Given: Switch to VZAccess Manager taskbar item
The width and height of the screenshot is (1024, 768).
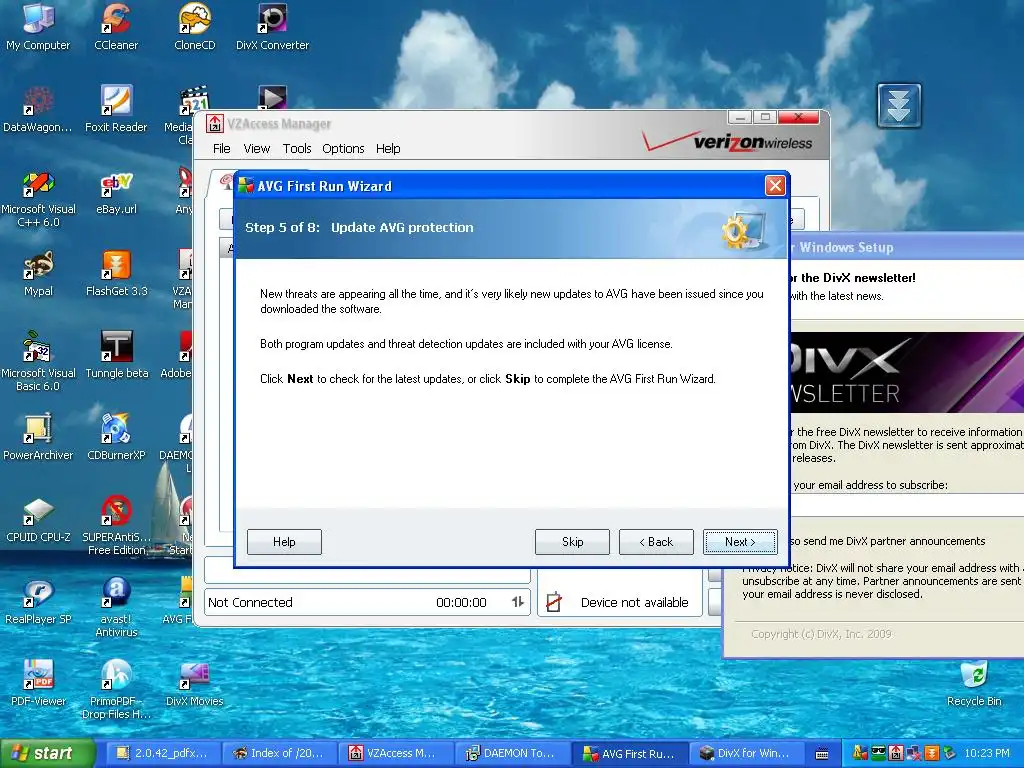Looking at the screenshot, I should (394, 754).
